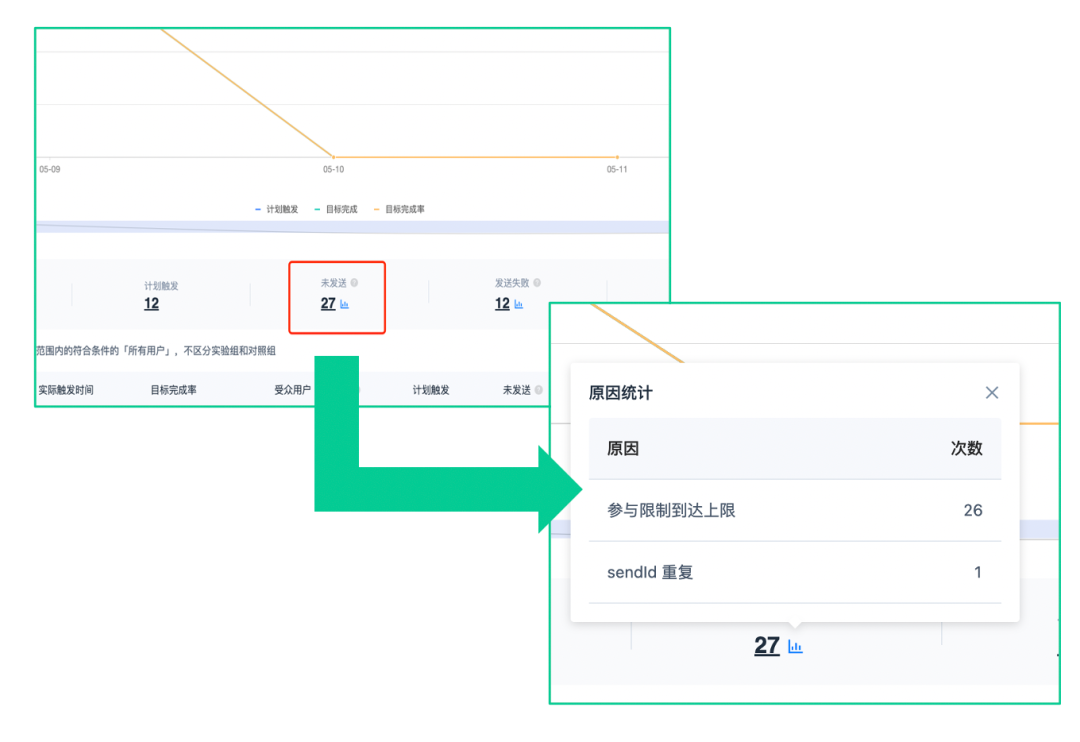This screenshot has width=1080, height=742.
Task: Click chart icon under the 原因统计 popup
Action: tap(796, 646)
